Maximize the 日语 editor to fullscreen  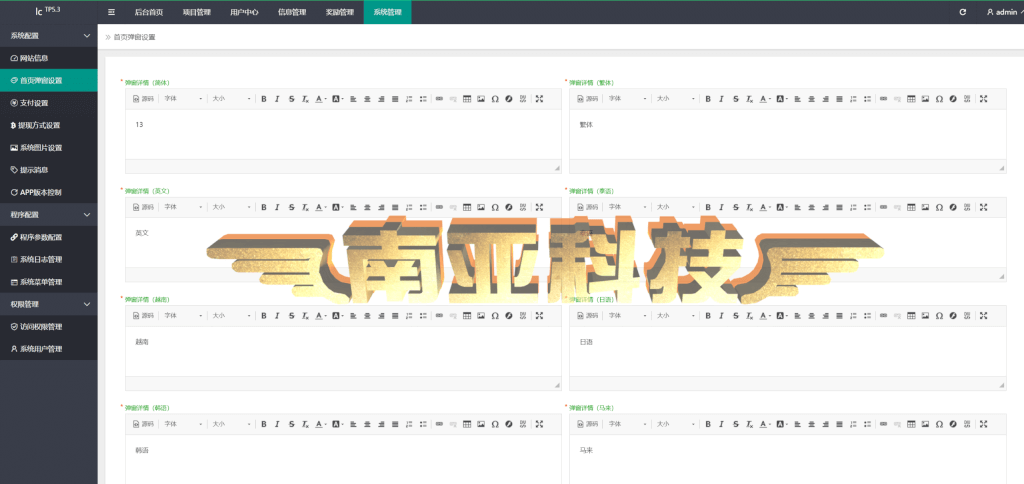pos(984,315)
